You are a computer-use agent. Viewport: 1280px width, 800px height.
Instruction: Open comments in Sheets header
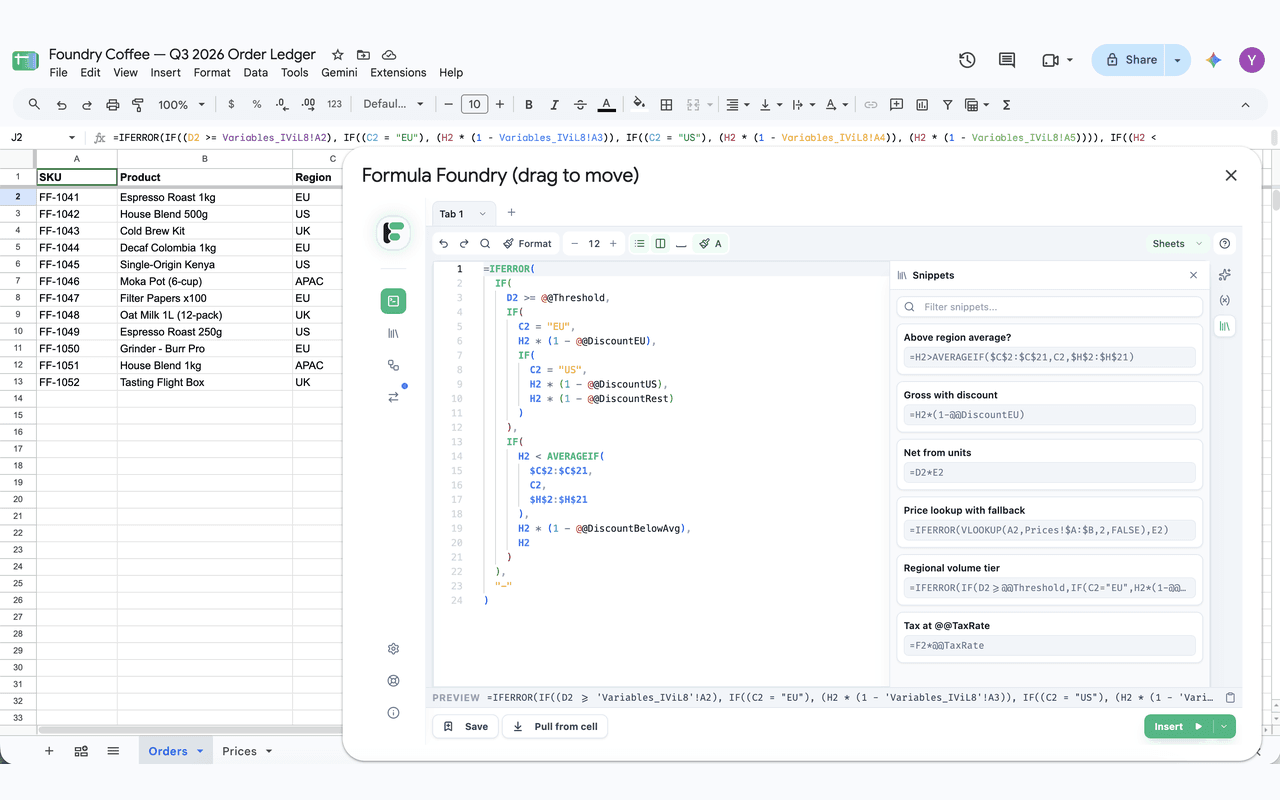pos(1007,60)
